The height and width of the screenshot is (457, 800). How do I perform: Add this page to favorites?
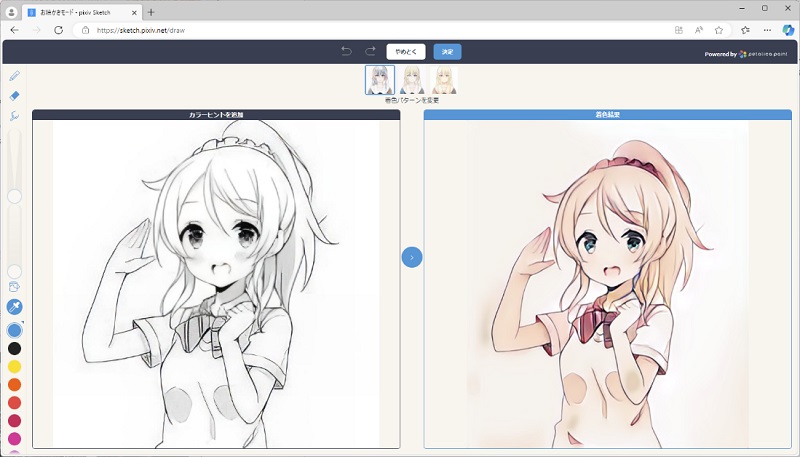point(719,30)
